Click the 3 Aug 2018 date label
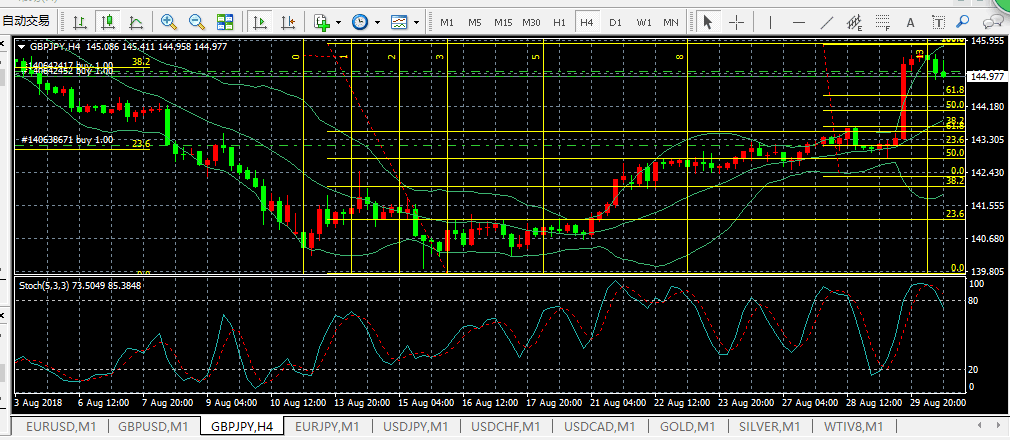The height and width of the screenshot is (440, 1010). 37,403
